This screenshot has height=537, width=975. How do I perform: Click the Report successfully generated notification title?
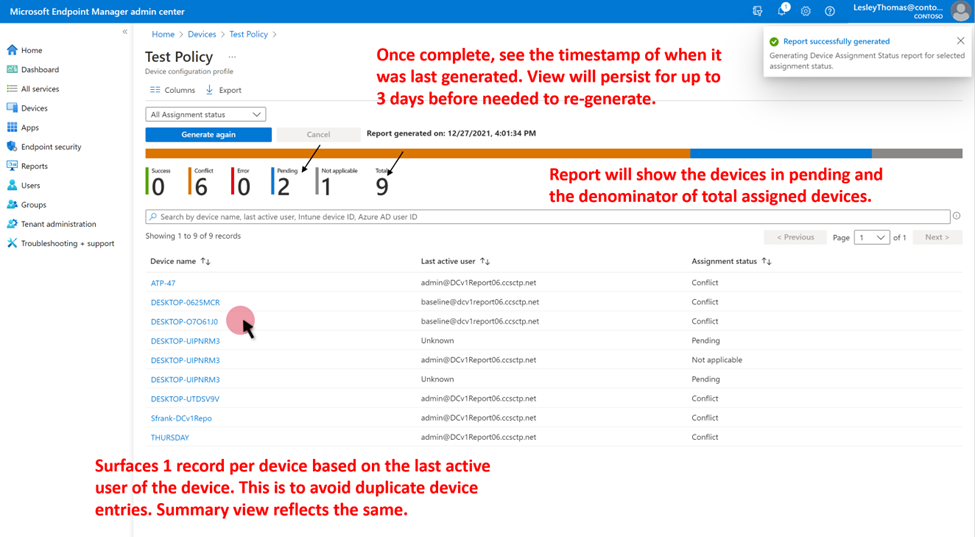coord(836,41)
